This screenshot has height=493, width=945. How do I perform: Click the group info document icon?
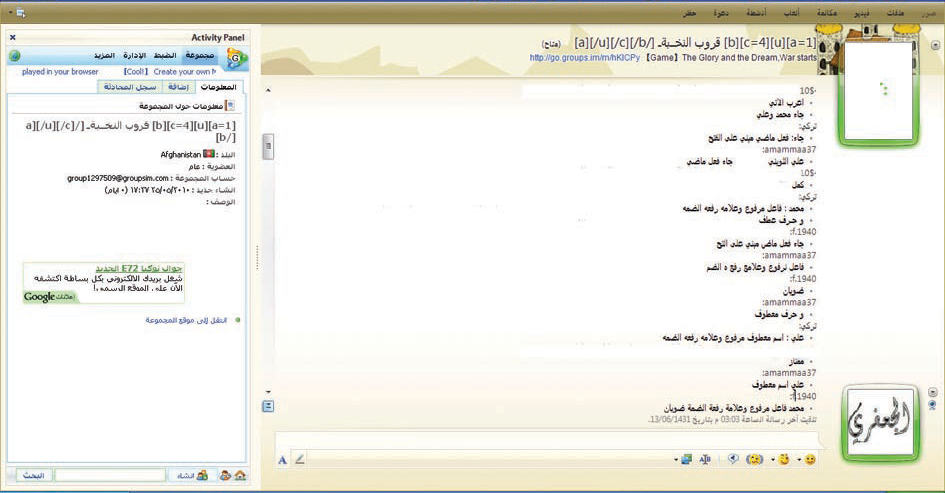click(x=230, y=104)
